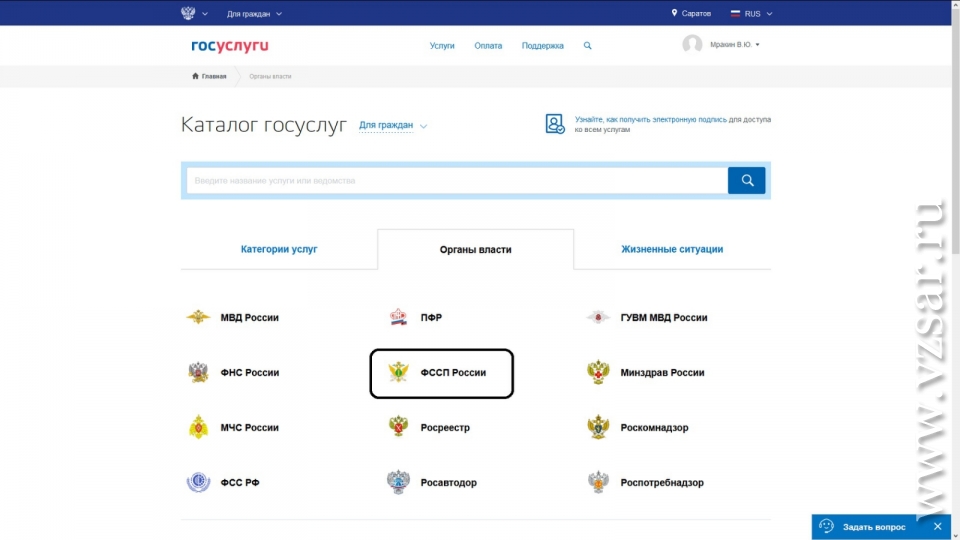Open the ГУВМ МВД России link
This screenshot has width=960, height=540.
point(664,317)
